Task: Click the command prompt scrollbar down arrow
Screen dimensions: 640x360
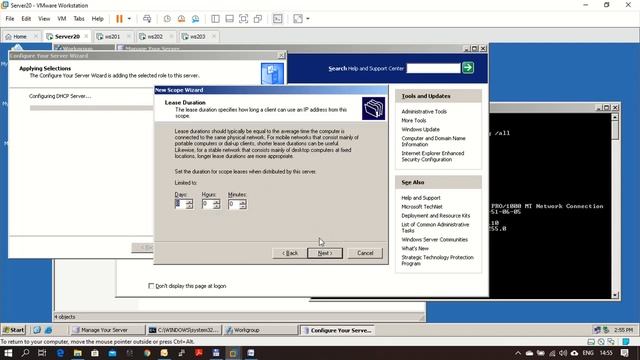Action: point(615,295)
